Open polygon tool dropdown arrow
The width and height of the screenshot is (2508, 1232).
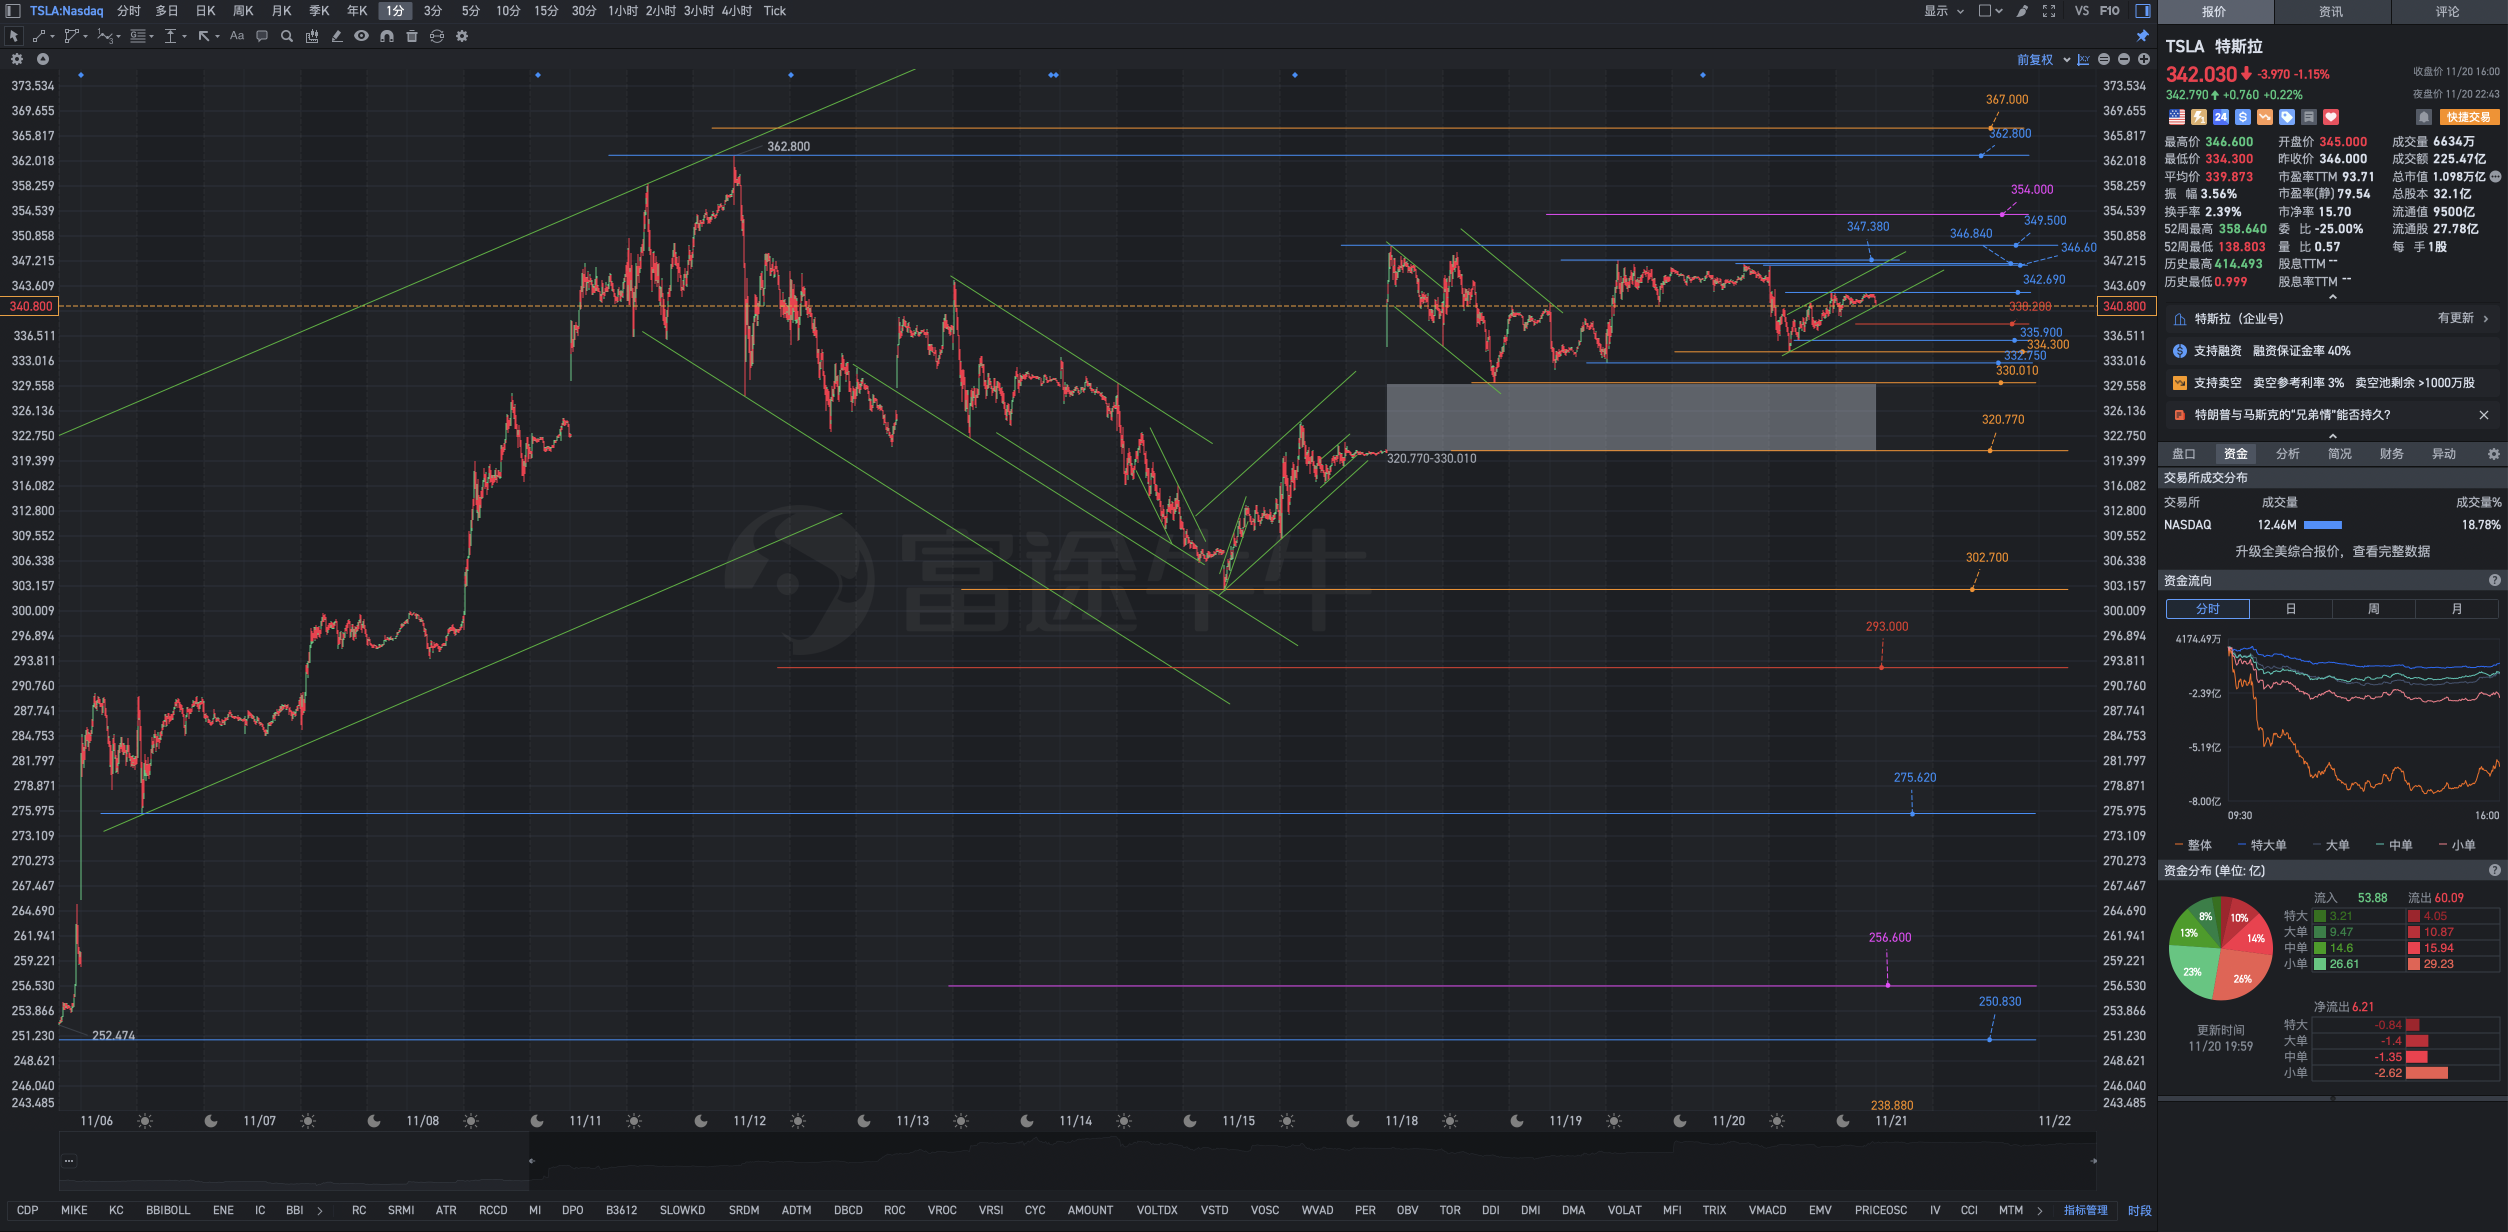pos(85,37)
